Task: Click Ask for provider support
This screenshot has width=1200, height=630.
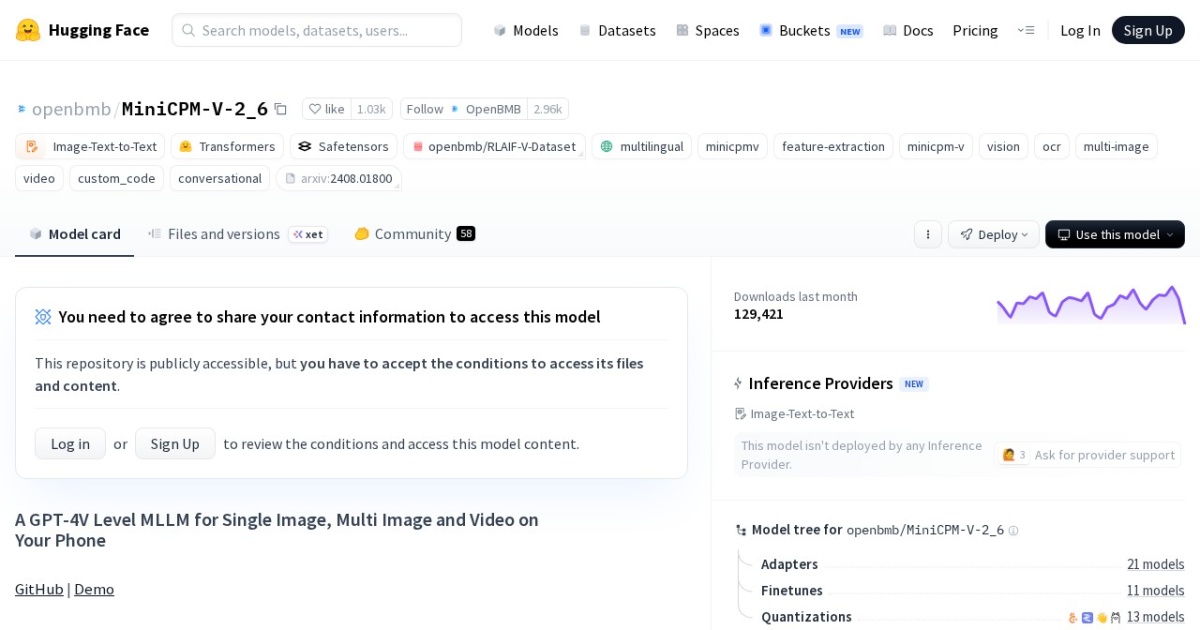Action: [1103, 454]
